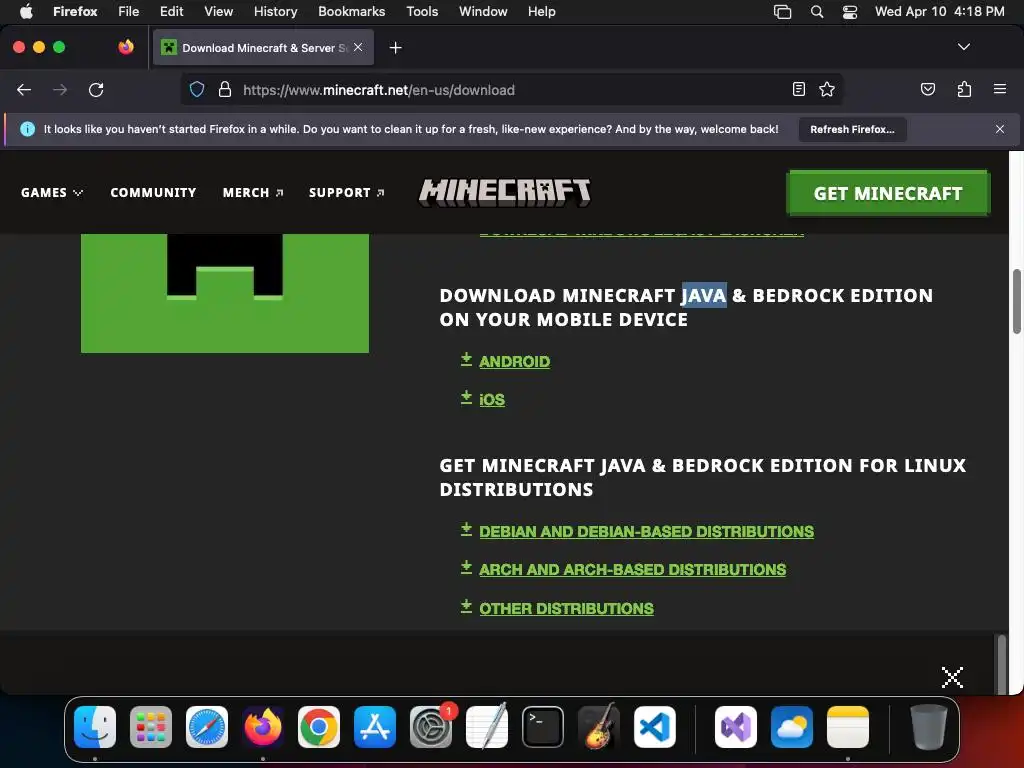Open the Firefox File menu

tap(129, 12)
